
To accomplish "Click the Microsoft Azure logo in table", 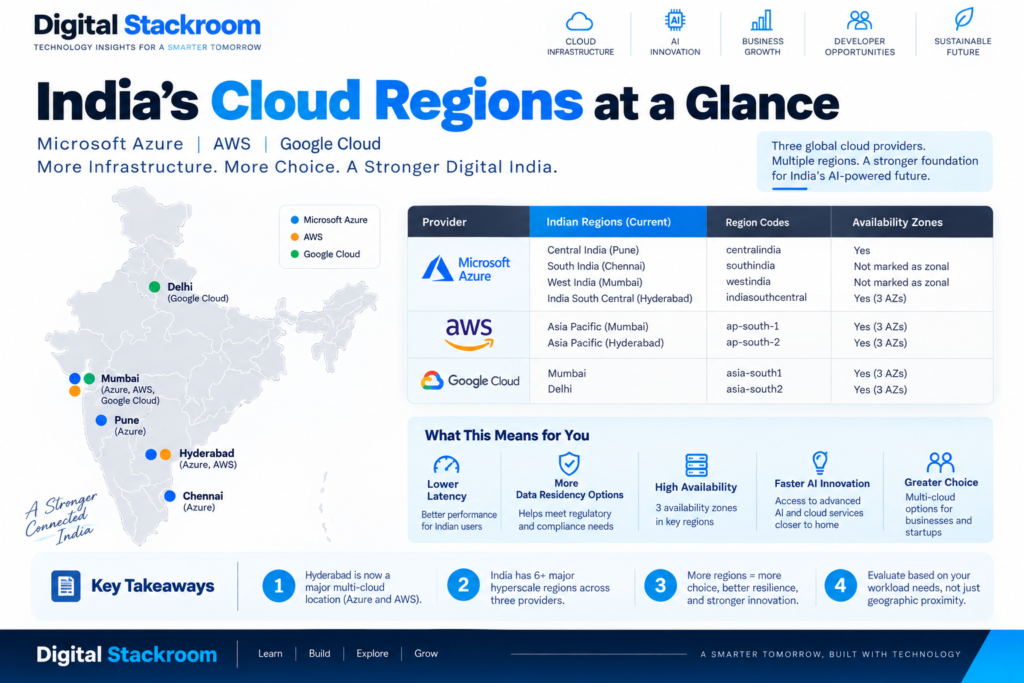I will tap(466, 268).
